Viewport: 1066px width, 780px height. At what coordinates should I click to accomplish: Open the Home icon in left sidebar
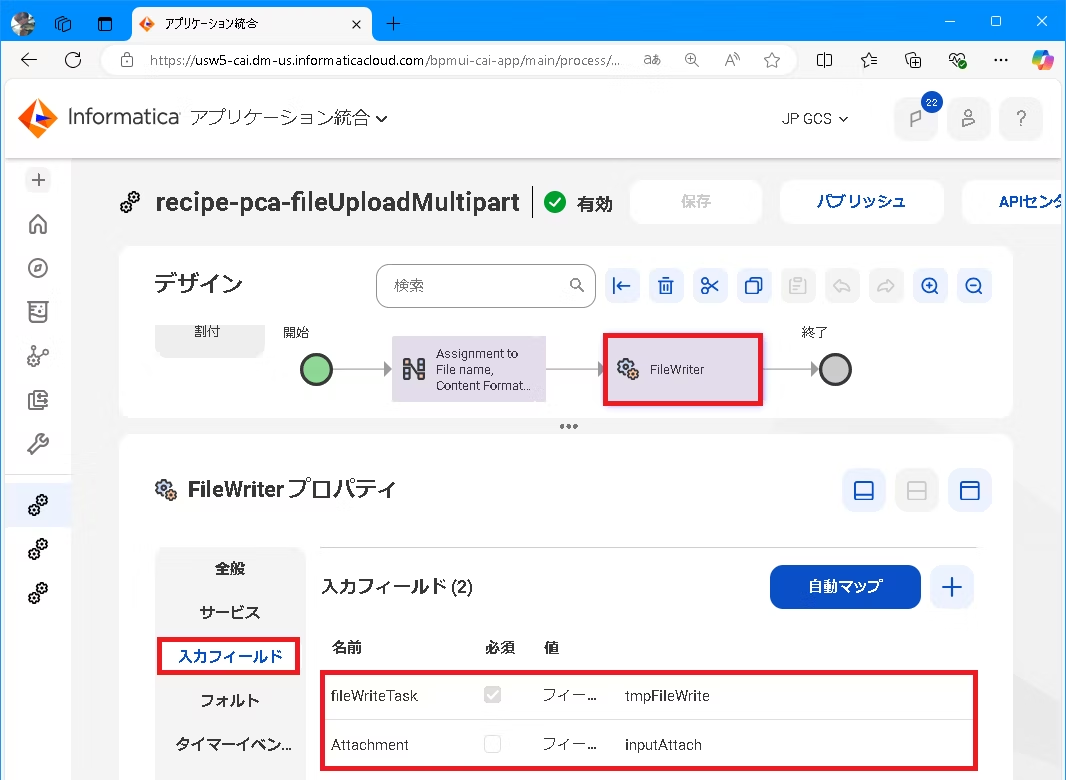tap(38, 224)
